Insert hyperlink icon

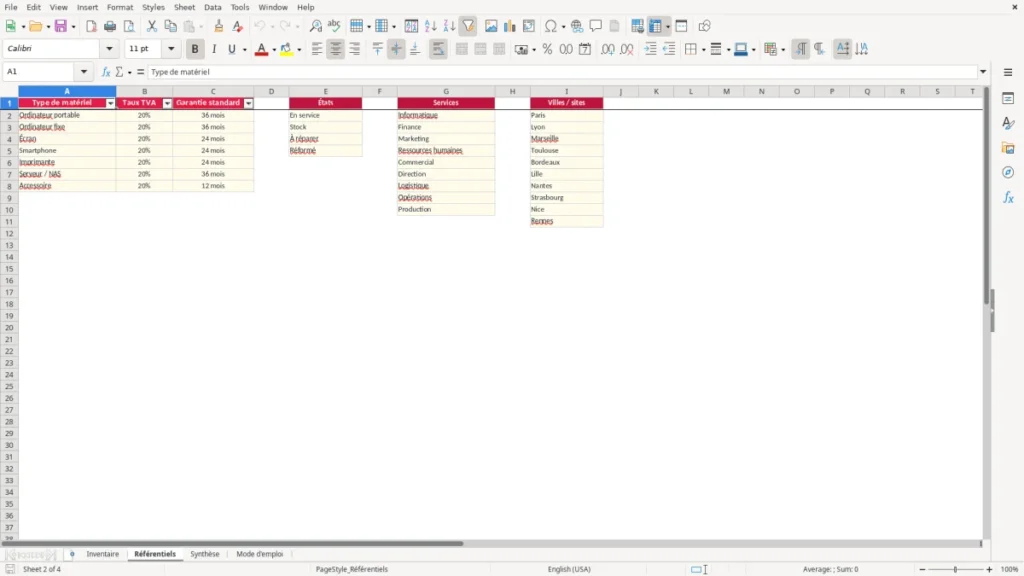click(x=577, y=26)
